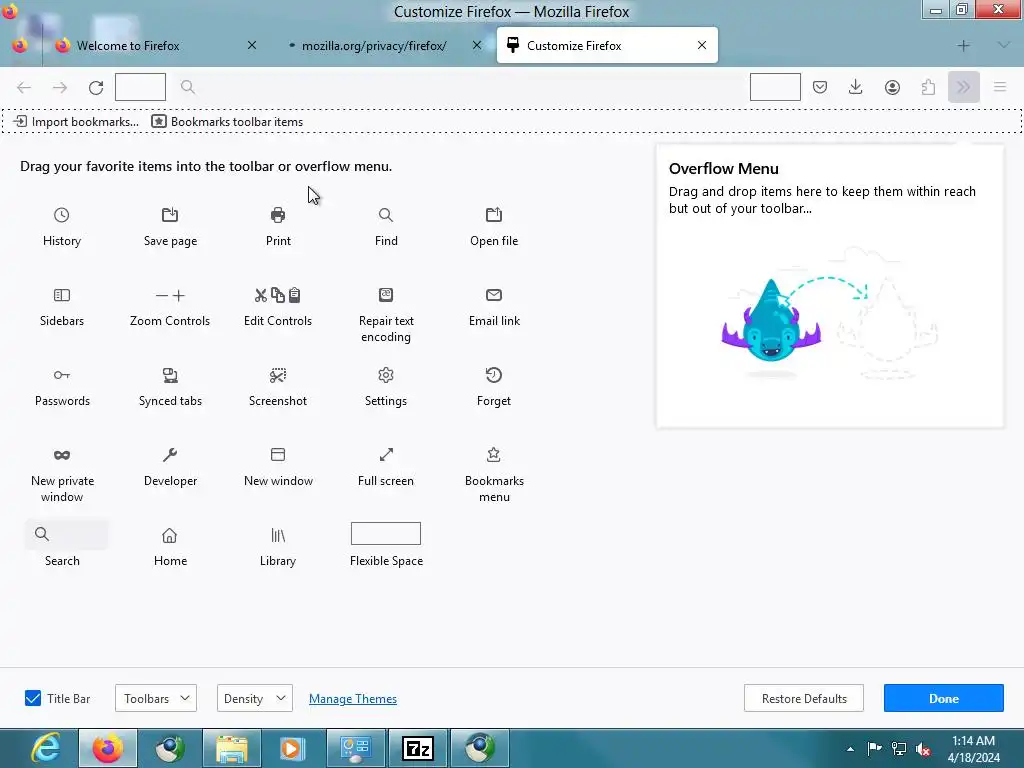This screenshot has height=768, width=1024.
Task: Select the Synced tabs icon
Action: tap(170, 375)
